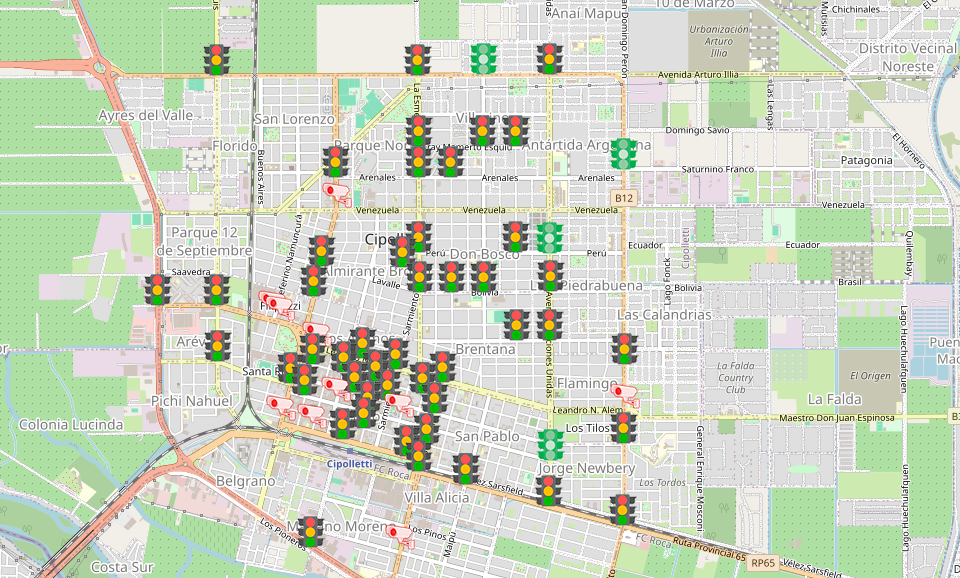This screenshot has width=960, height=578.
Task: Select the green traffic light at Antártida Argentina
Action: point(625,154)
